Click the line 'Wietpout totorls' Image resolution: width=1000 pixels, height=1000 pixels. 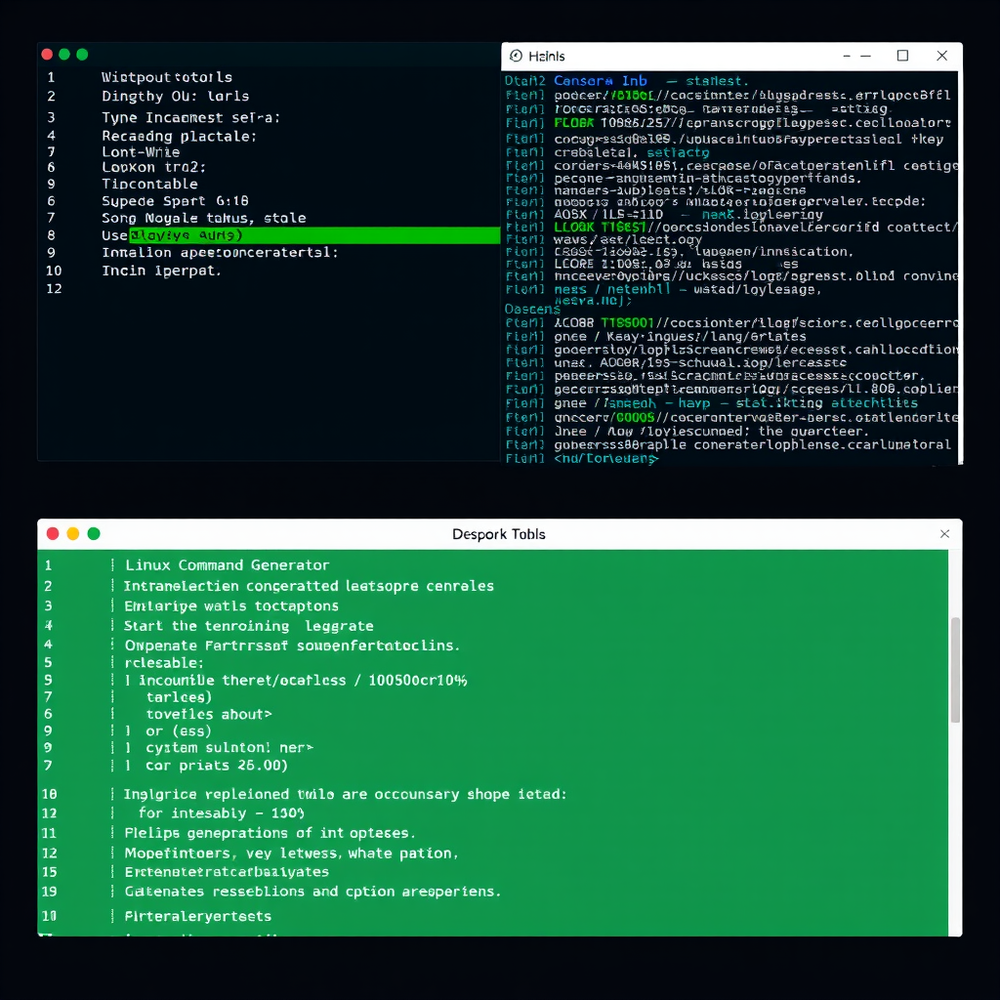pos(167,77)
